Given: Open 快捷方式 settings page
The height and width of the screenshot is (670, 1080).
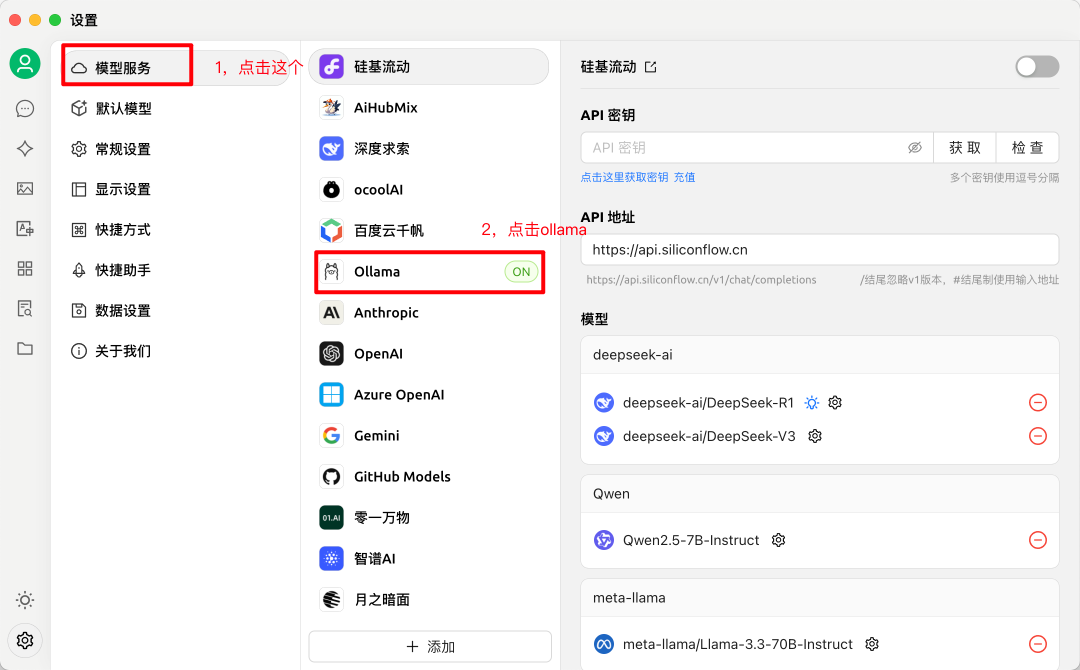Looking at the screenshot, I should [177, 229].
